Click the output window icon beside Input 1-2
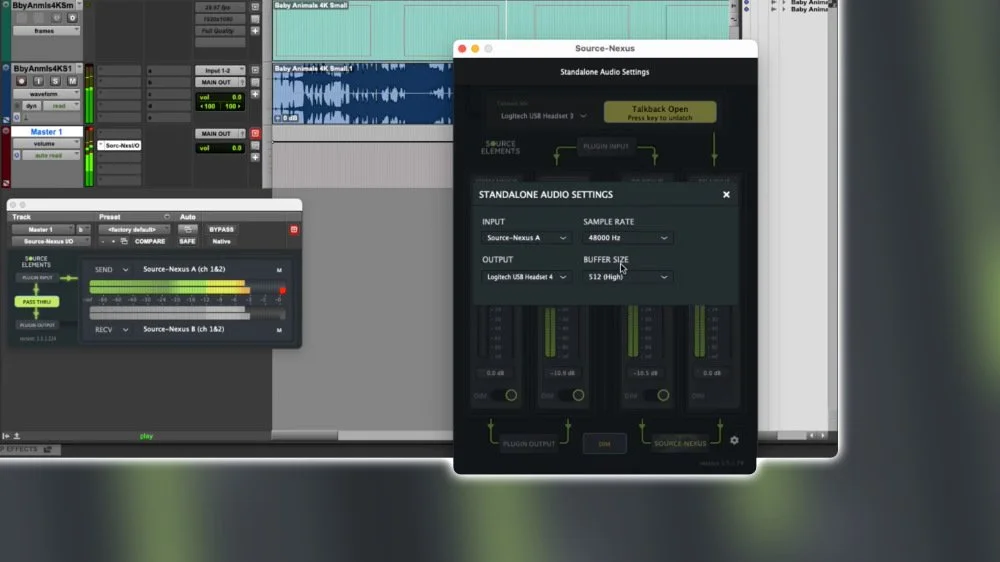 pos(255,70)
